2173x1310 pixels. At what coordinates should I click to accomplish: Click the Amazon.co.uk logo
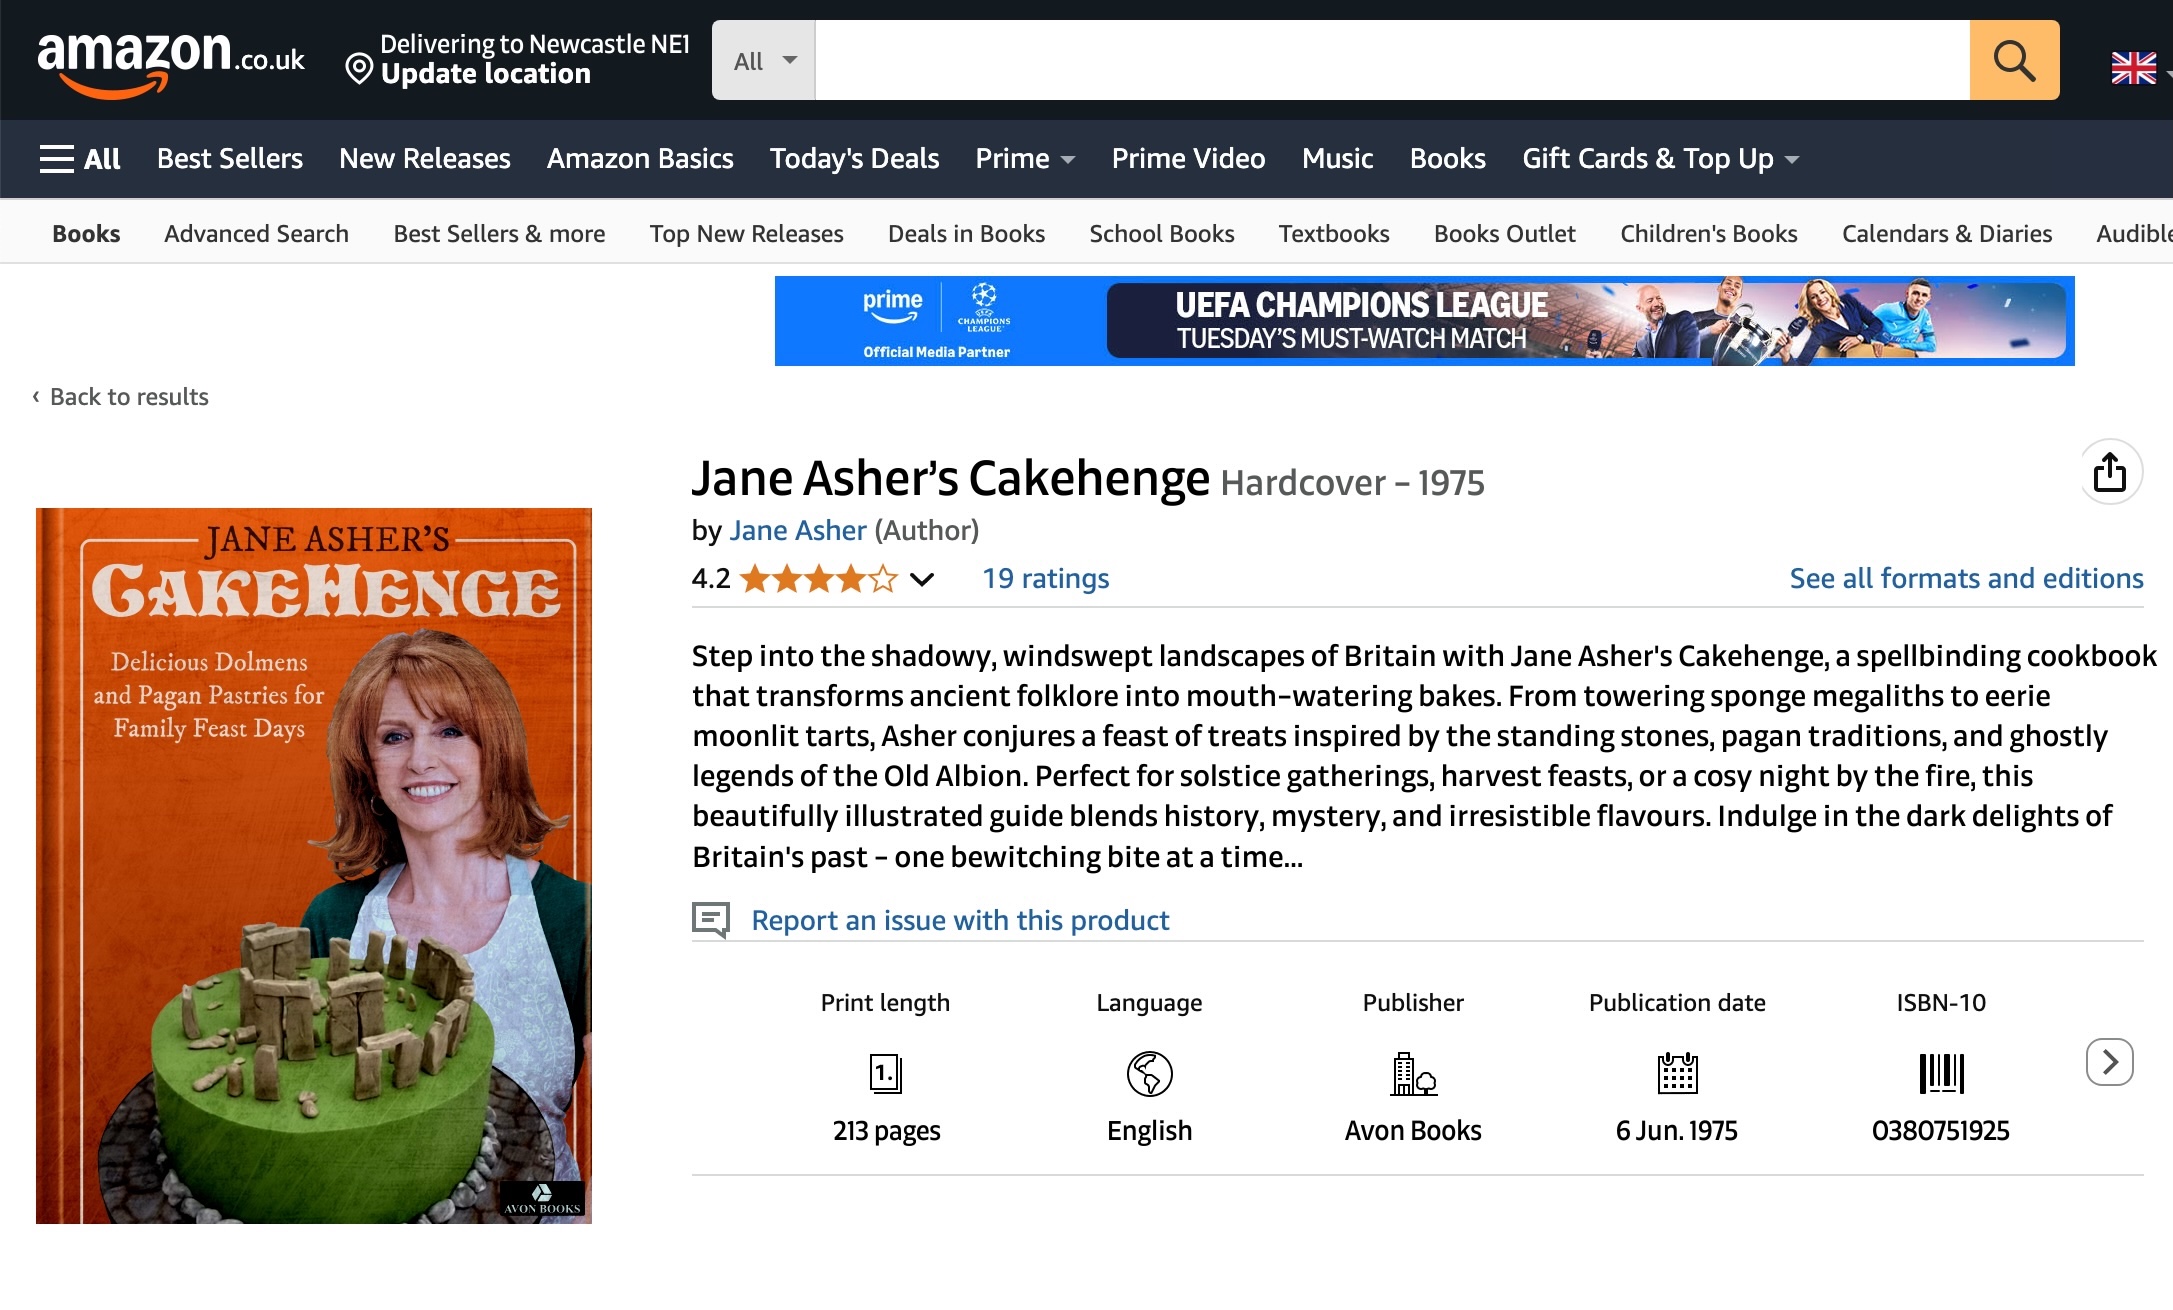click(170, 62)
